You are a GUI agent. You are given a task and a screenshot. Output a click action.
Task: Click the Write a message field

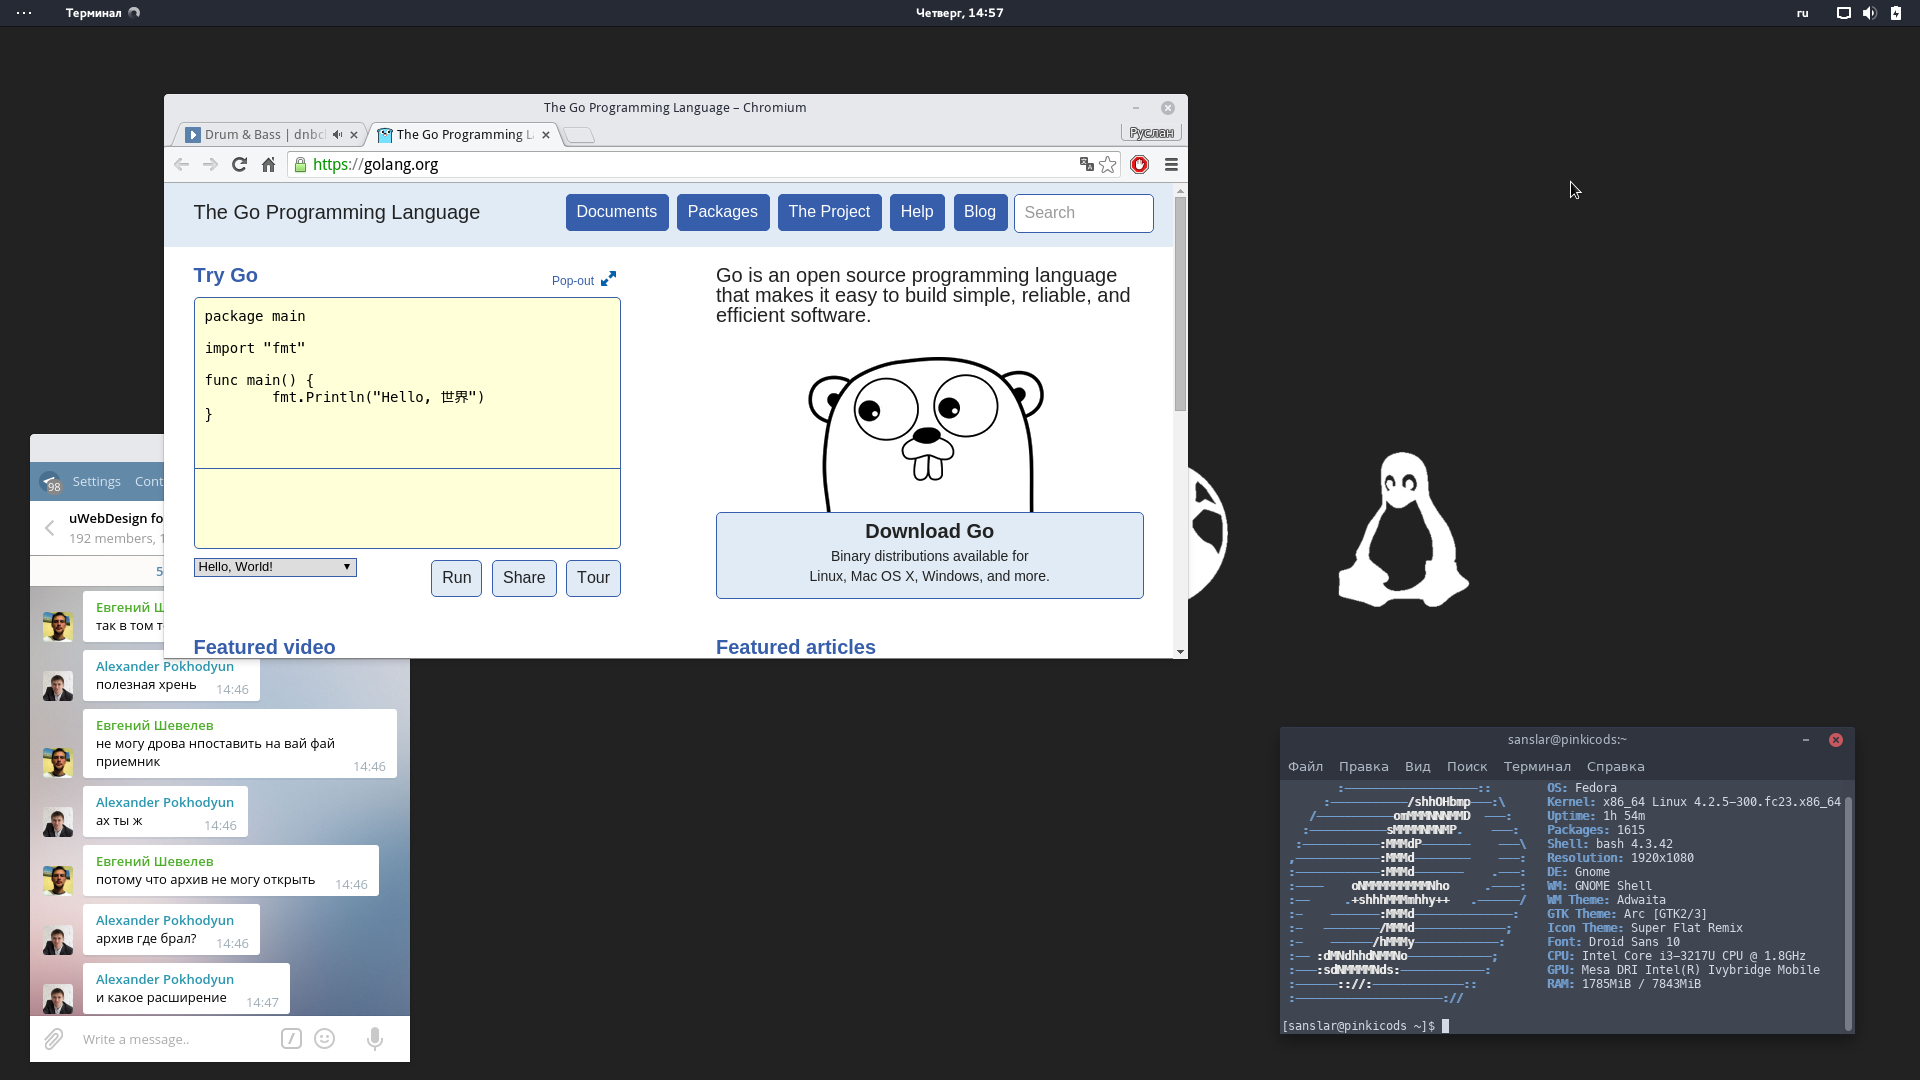pyautogui.click(x=175, y=1039)
